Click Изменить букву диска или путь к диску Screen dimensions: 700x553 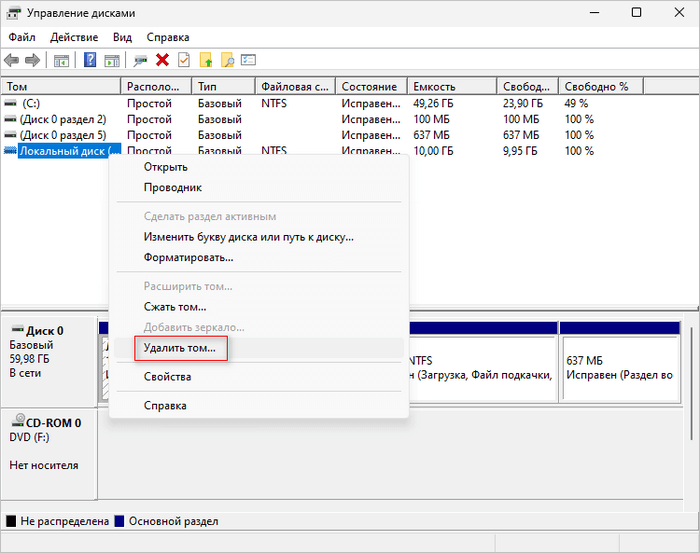pyautogui.click(x=249, y=237)
